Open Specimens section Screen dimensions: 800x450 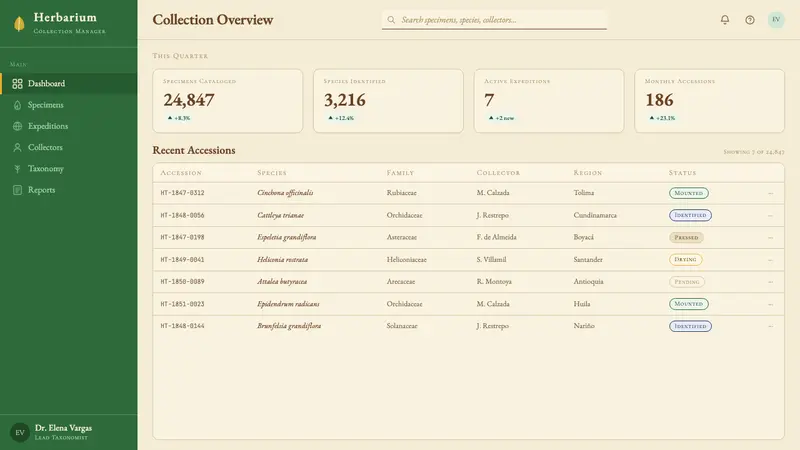(69, 105)
